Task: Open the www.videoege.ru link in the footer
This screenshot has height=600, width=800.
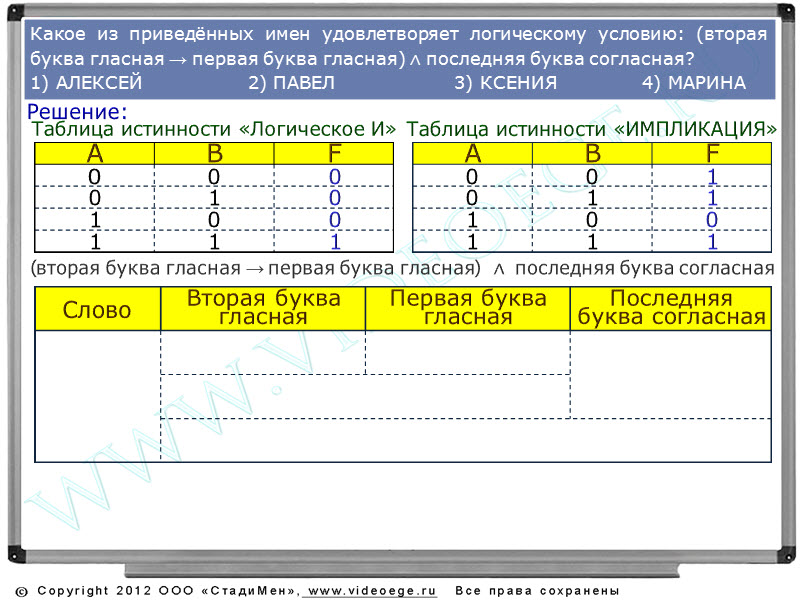Action: click(372, 590)
